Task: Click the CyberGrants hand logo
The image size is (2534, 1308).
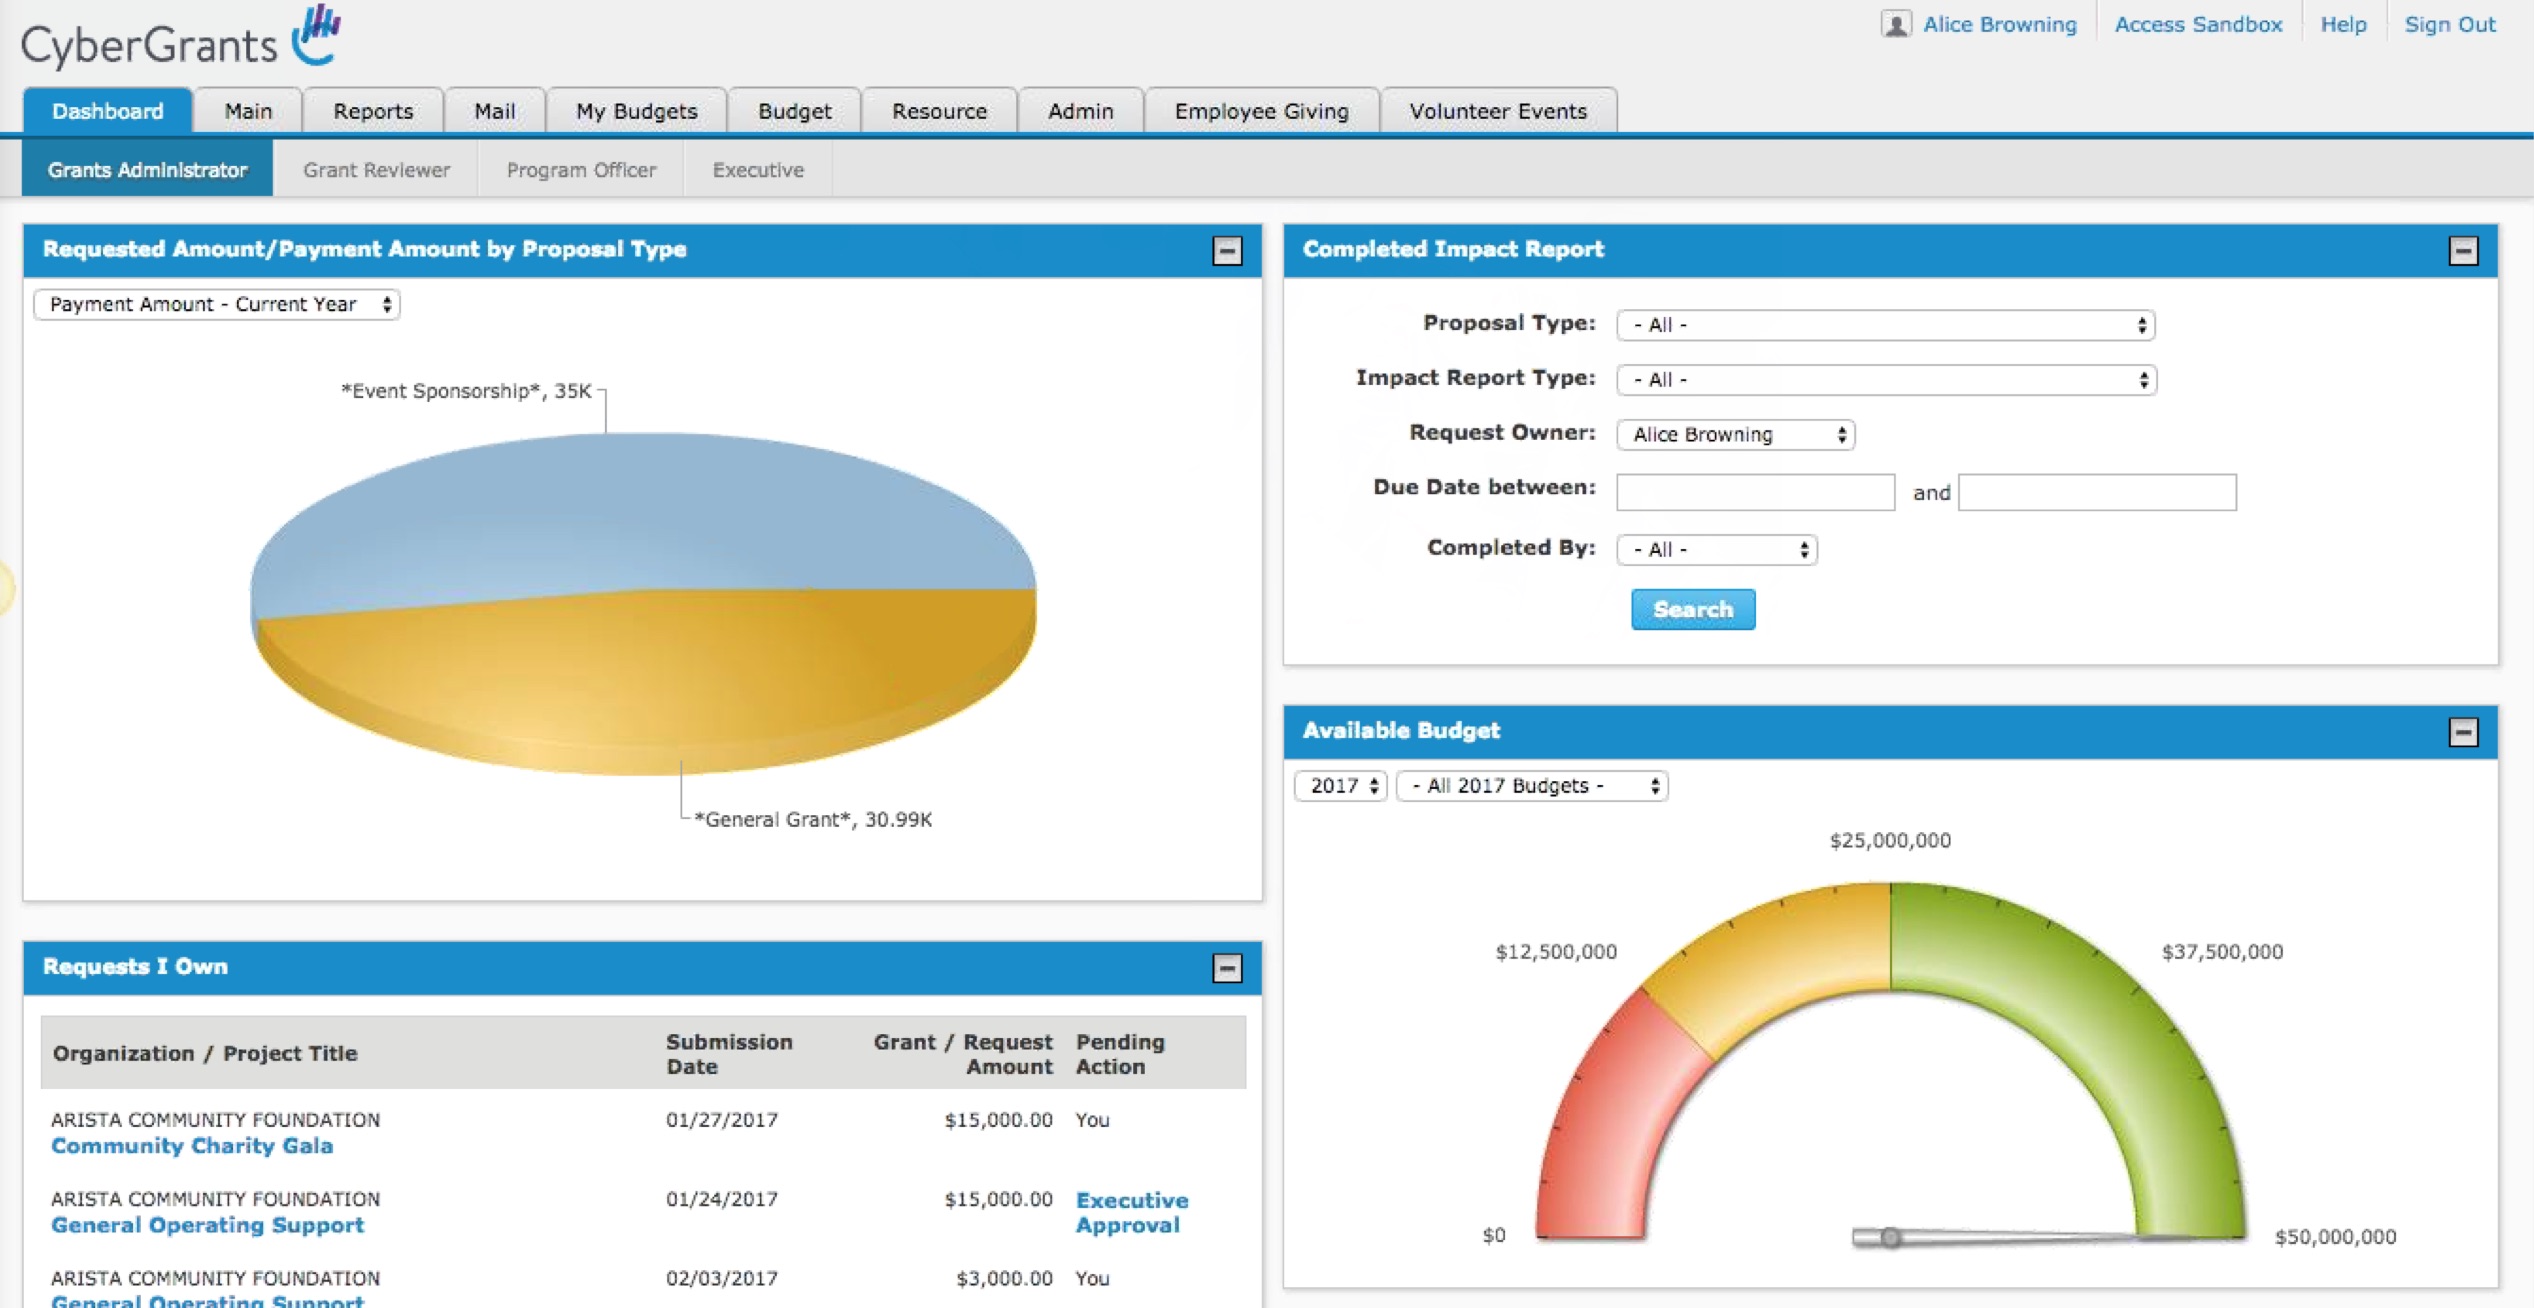Action: [316, 35]
